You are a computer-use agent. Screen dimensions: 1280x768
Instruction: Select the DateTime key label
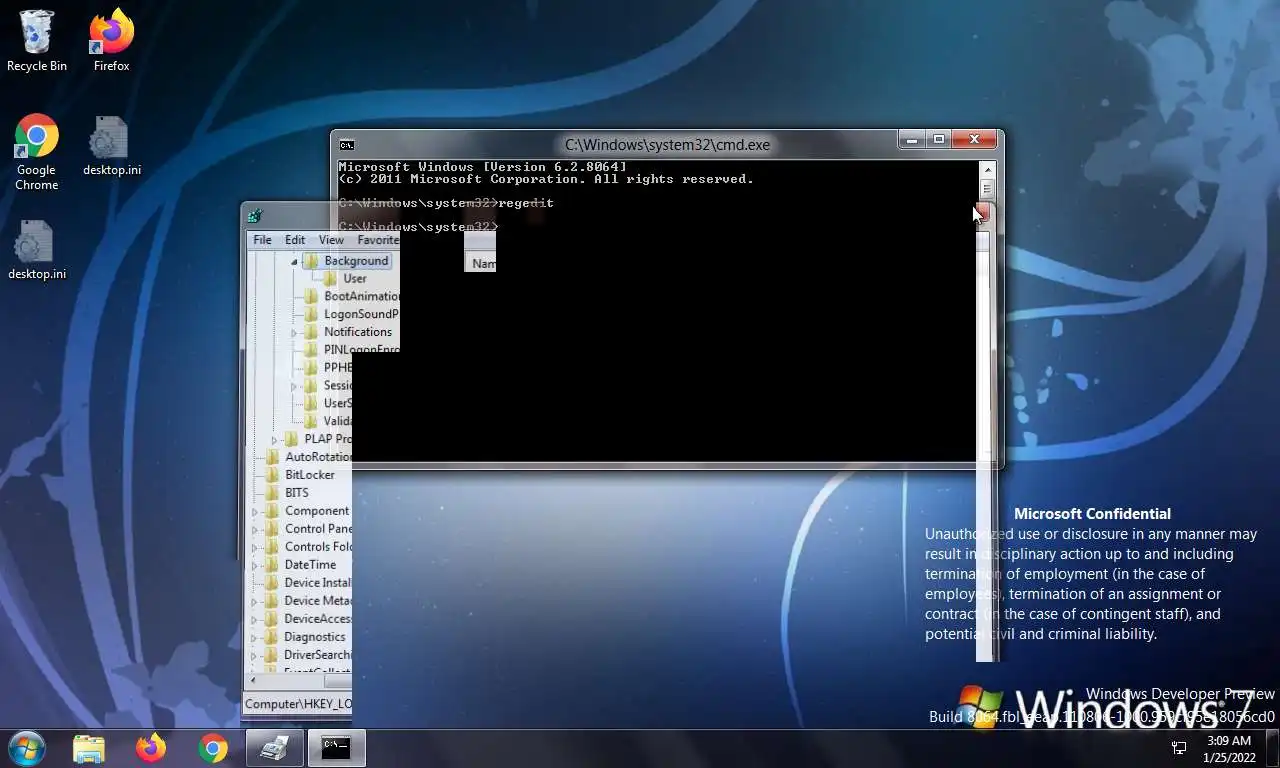[x=310, y=565]
